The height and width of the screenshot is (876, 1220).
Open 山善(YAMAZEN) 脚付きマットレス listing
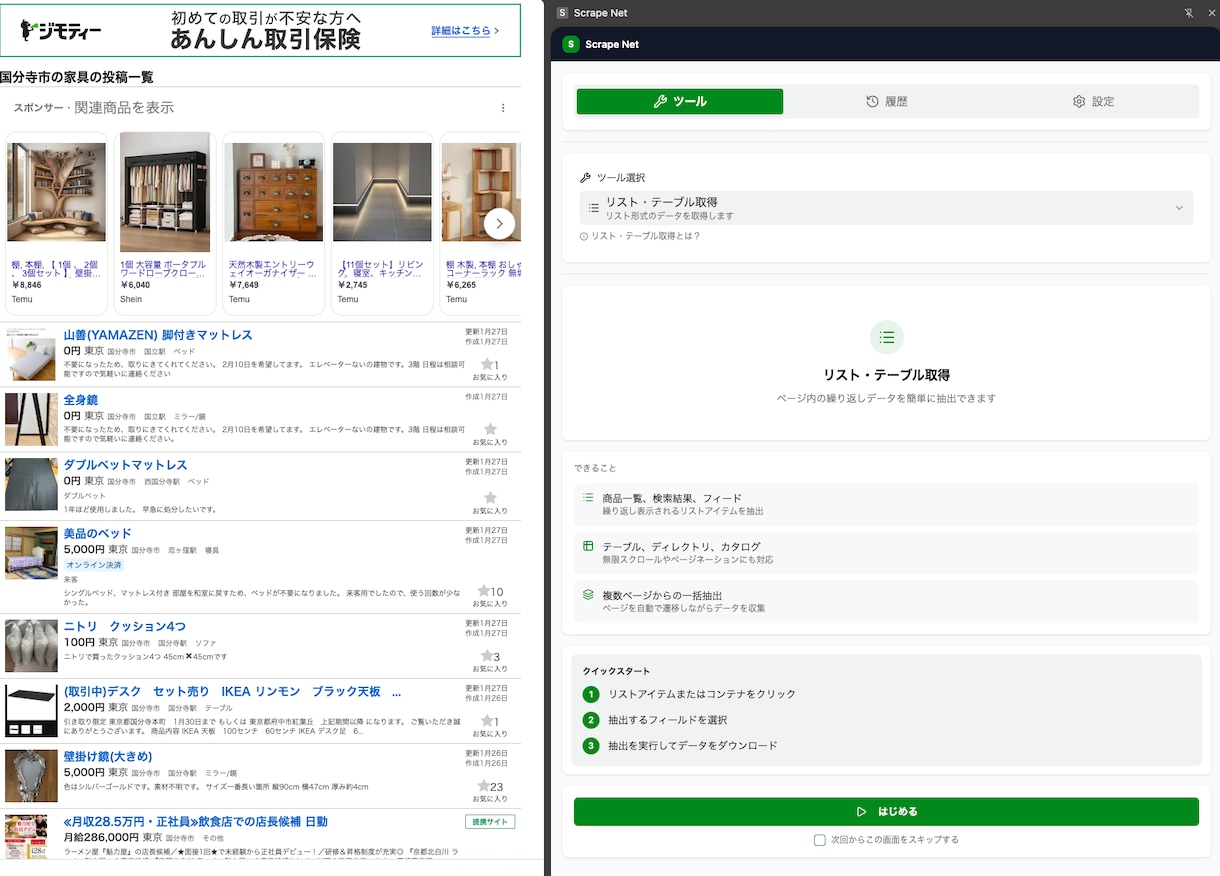[158, 335]
